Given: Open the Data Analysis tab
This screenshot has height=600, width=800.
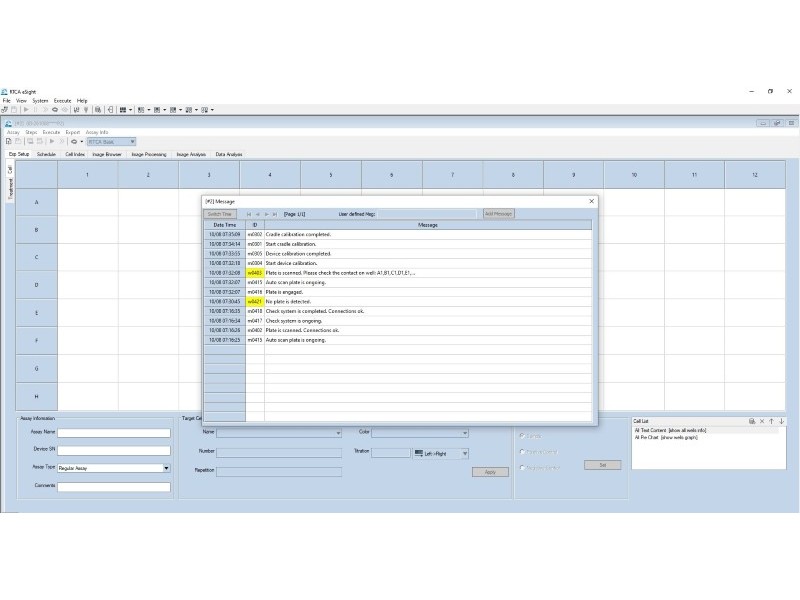Looking at the screenshot, I should [x=229, y=154].
